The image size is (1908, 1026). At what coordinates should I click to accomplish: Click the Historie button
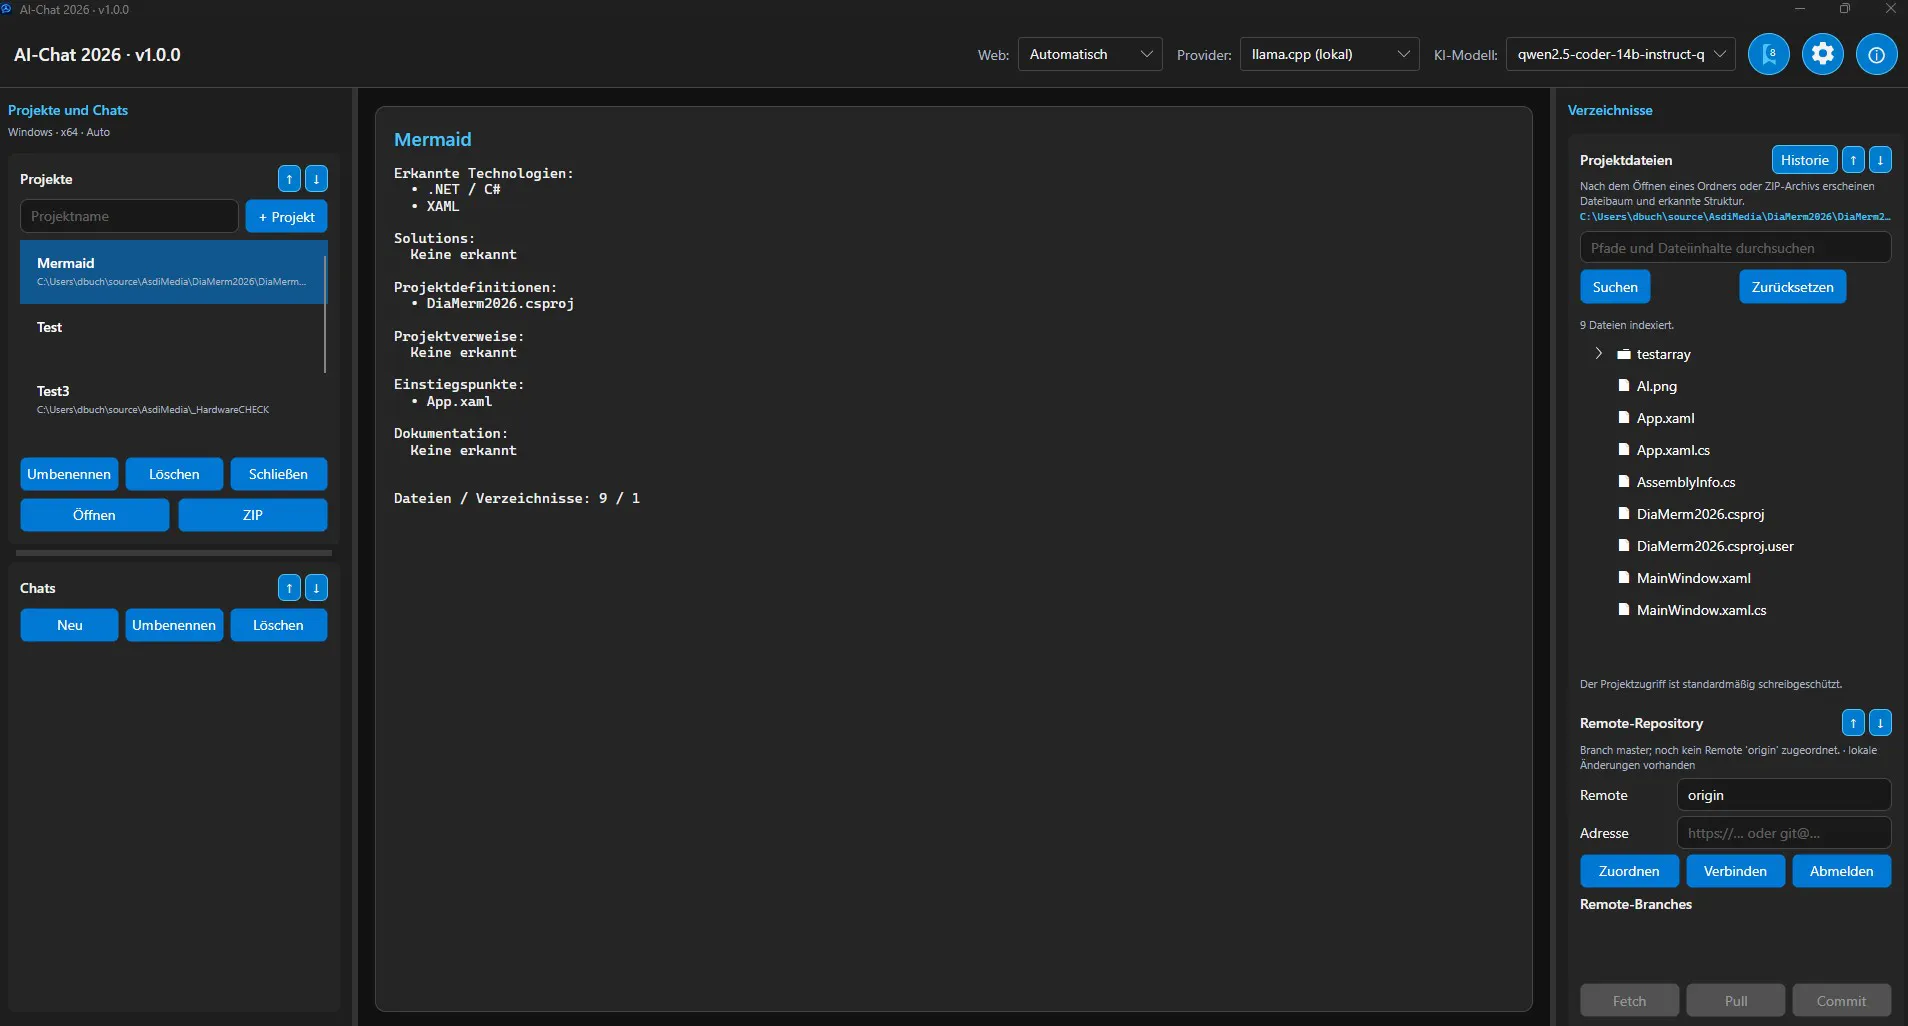[1804, 160]
